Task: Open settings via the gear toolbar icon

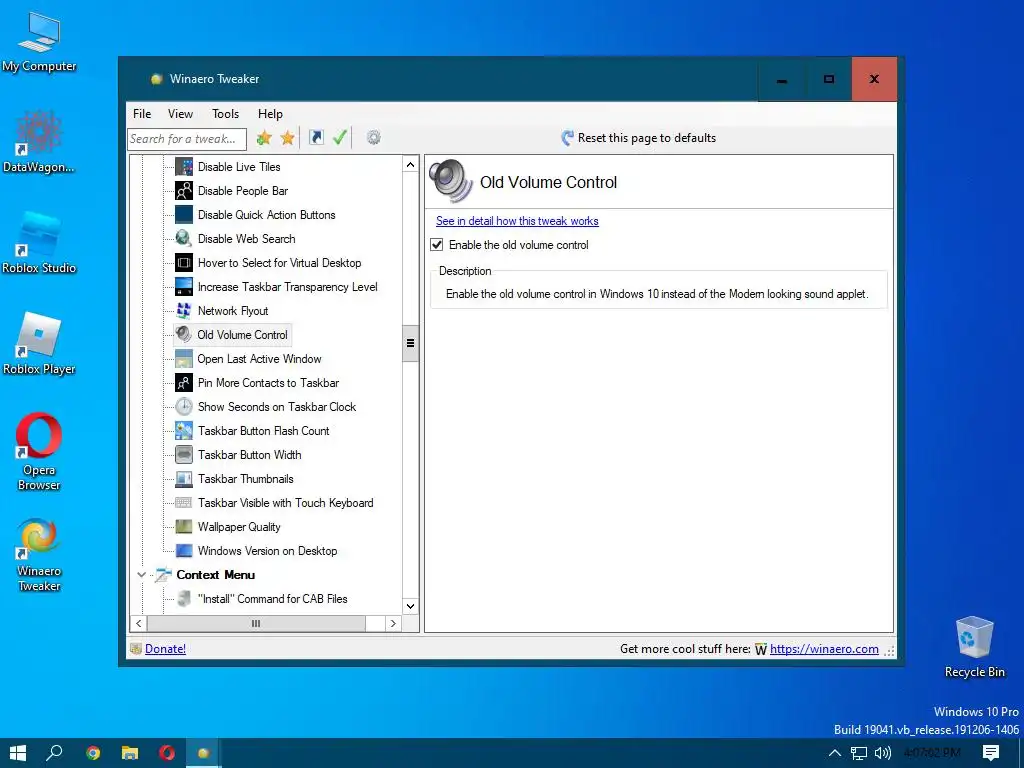Action: tap(374, 137)
